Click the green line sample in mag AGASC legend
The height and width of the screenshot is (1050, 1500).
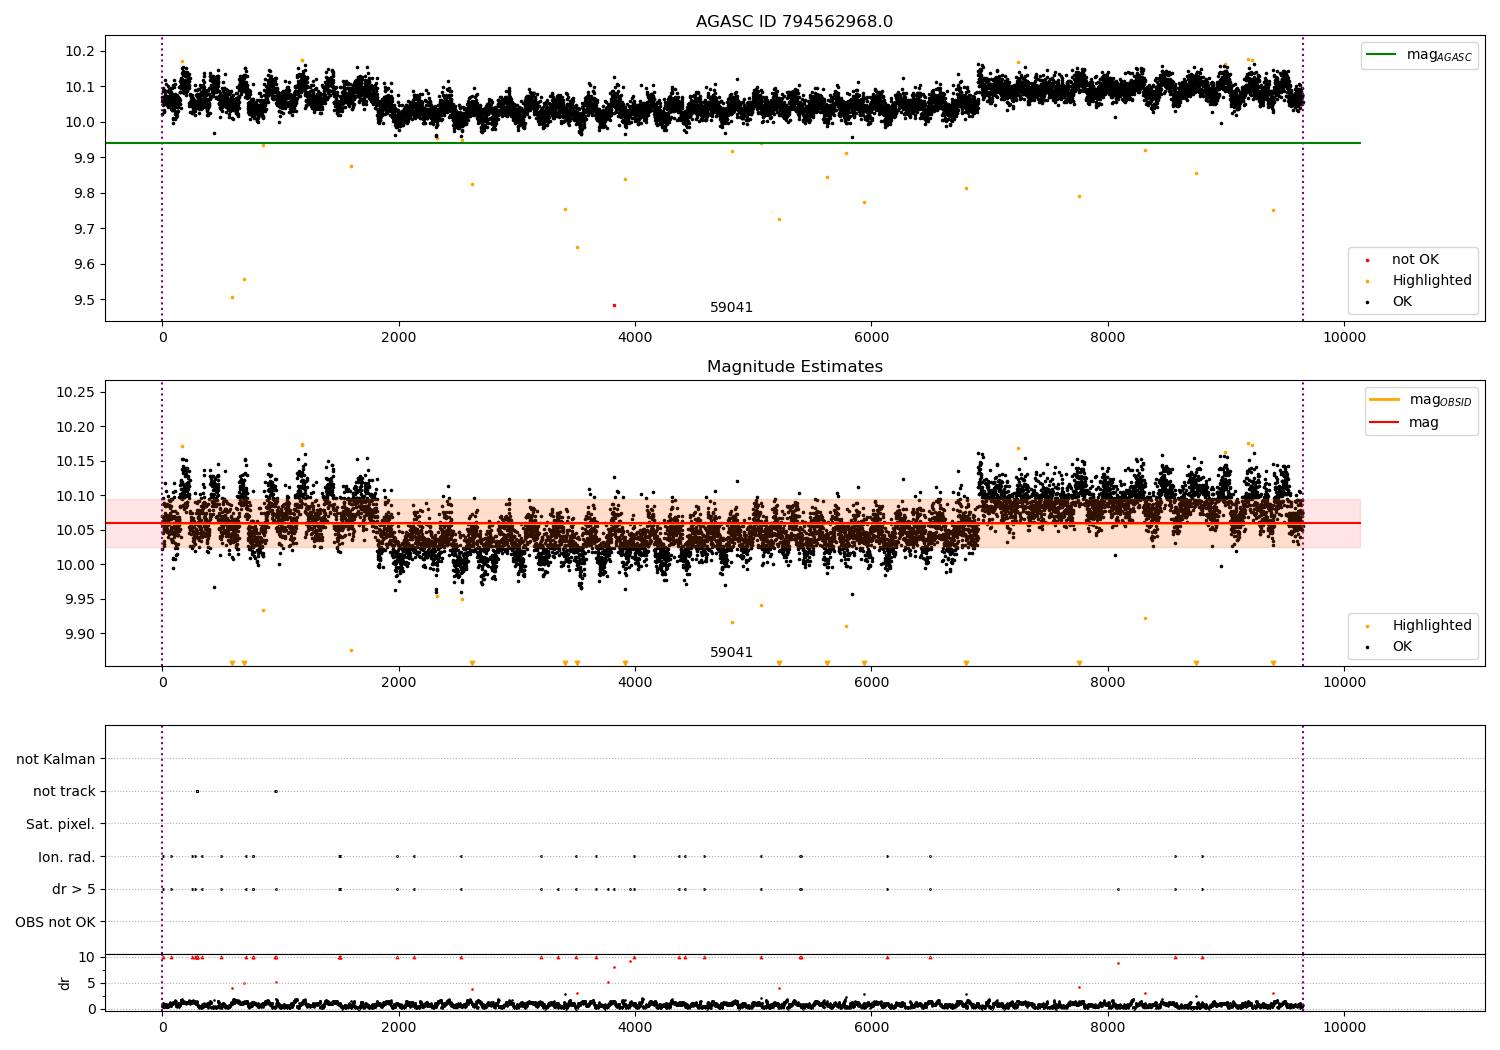pos(1381,55)
